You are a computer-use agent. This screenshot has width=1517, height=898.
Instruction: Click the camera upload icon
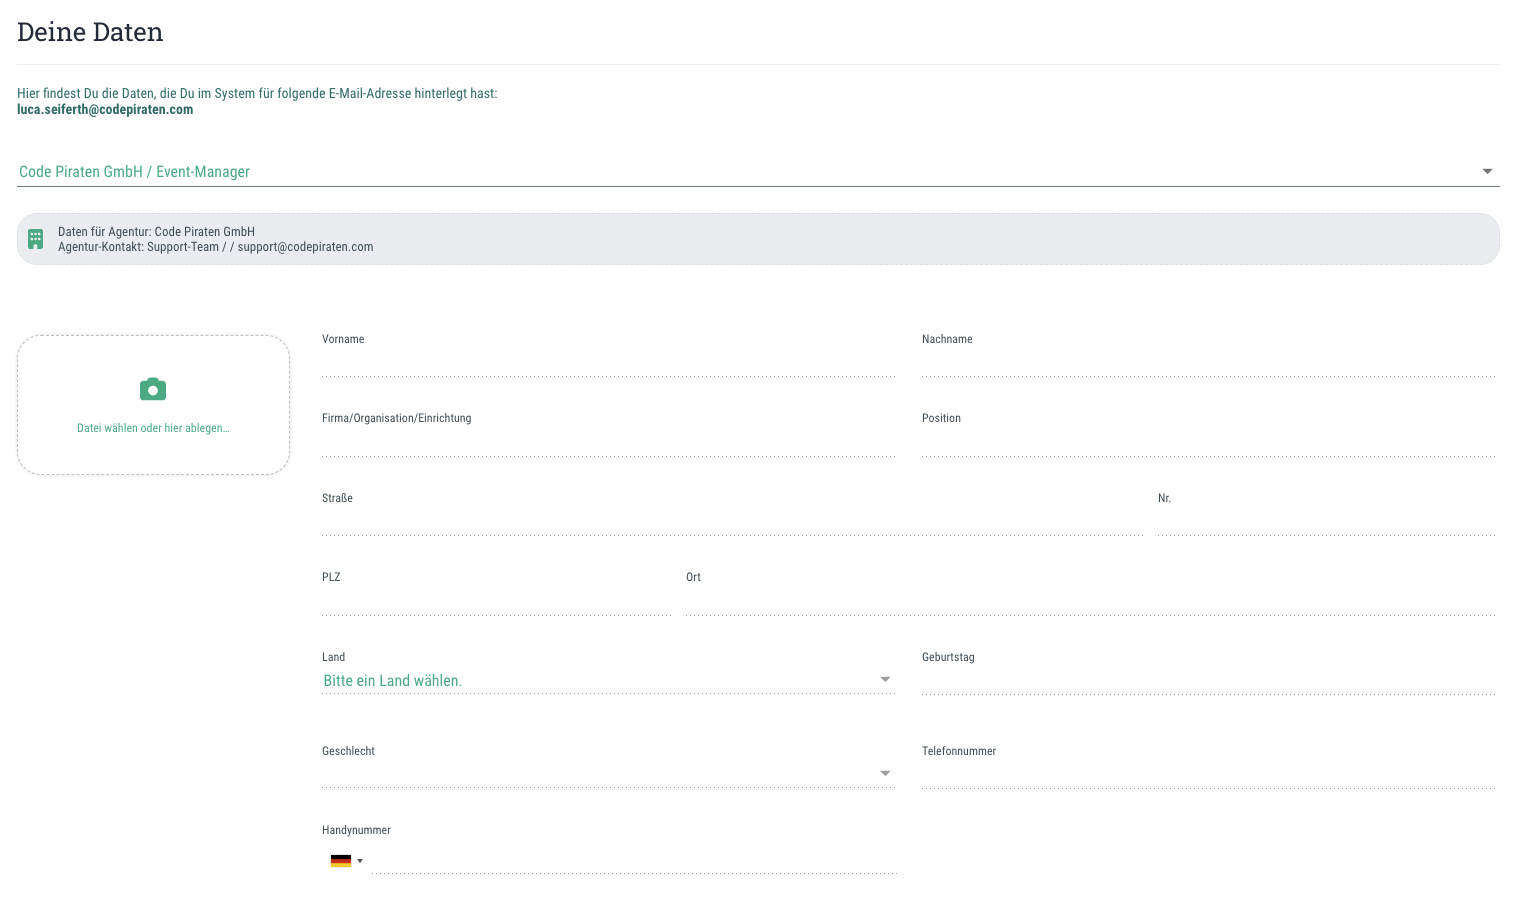pyautogui.click(x=153, y=389)
